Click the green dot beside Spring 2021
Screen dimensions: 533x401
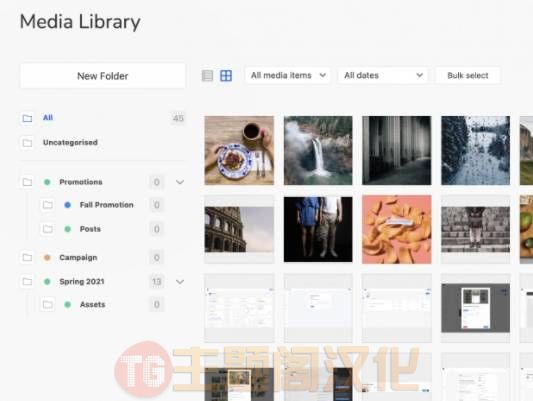(47, 282)
